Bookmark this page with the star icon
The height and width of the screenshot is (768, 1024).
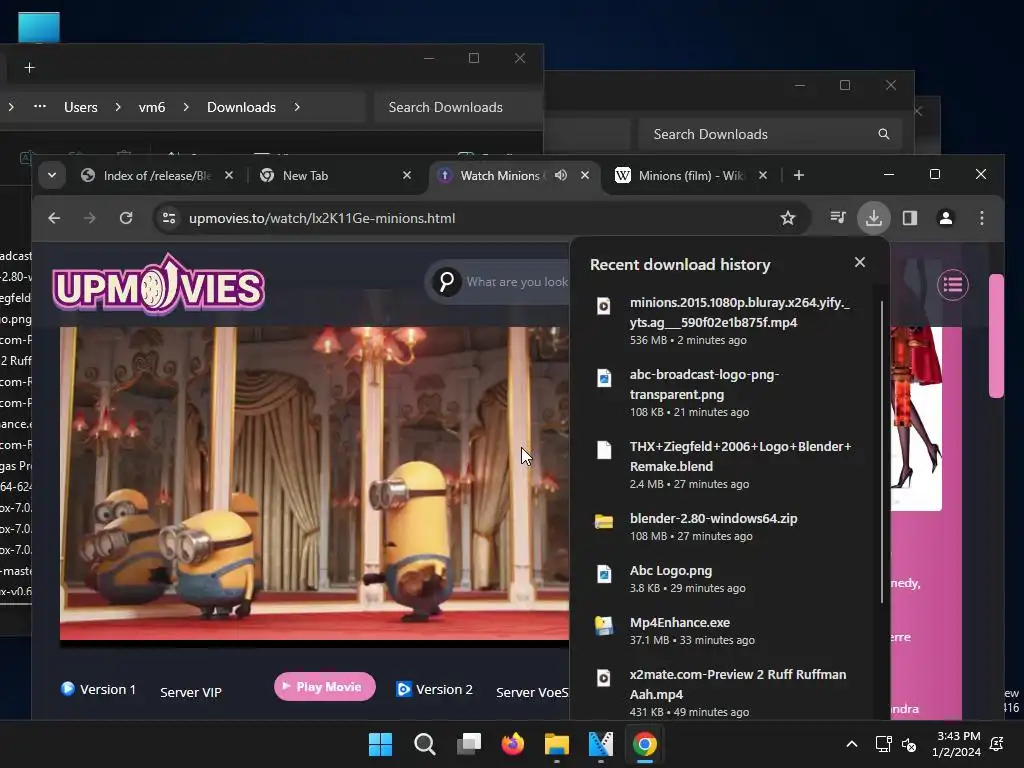tap(788, 218)
